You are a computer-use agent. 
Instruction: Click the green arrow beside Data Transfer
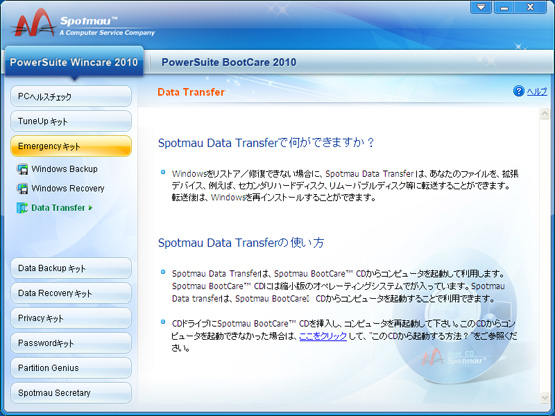click(x=91, y=208)
